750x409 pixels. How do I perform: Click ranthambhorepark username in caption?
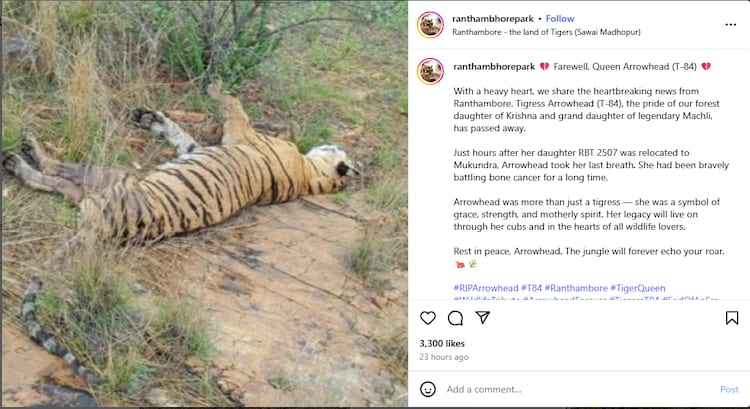[493, 65]
